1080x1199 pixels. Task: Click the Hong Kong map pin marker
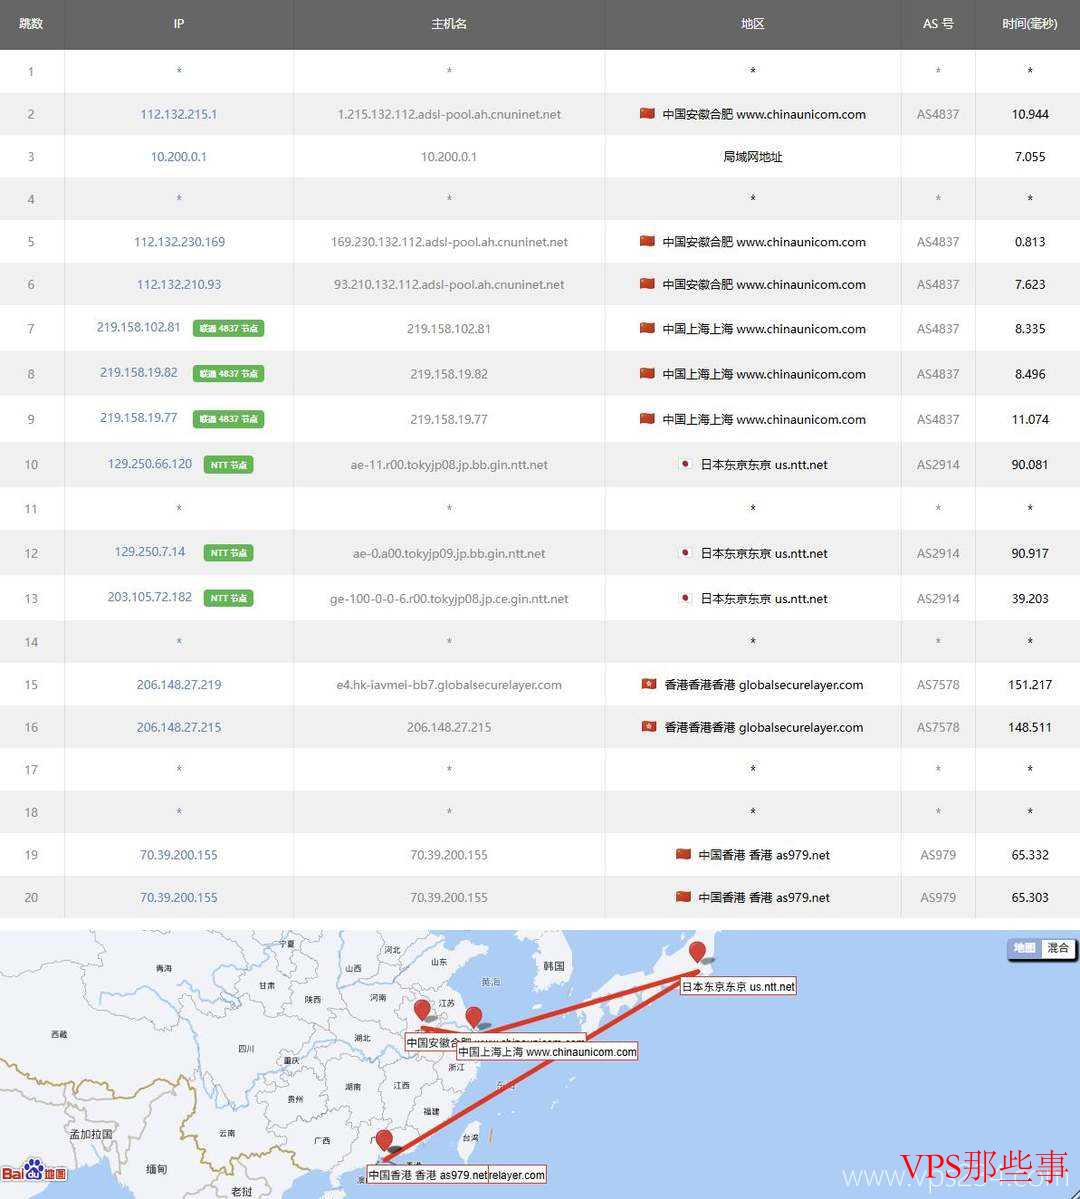click(x=385, y=1141)
